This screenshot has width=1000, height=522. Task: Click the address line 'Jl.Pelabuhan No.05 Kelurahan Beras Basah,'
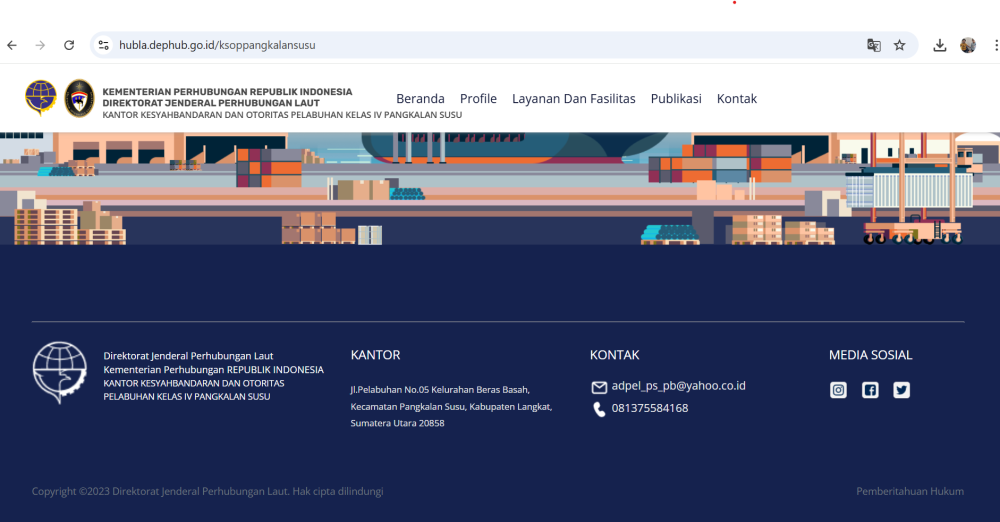pyautogui.click(x=440, y=390)
